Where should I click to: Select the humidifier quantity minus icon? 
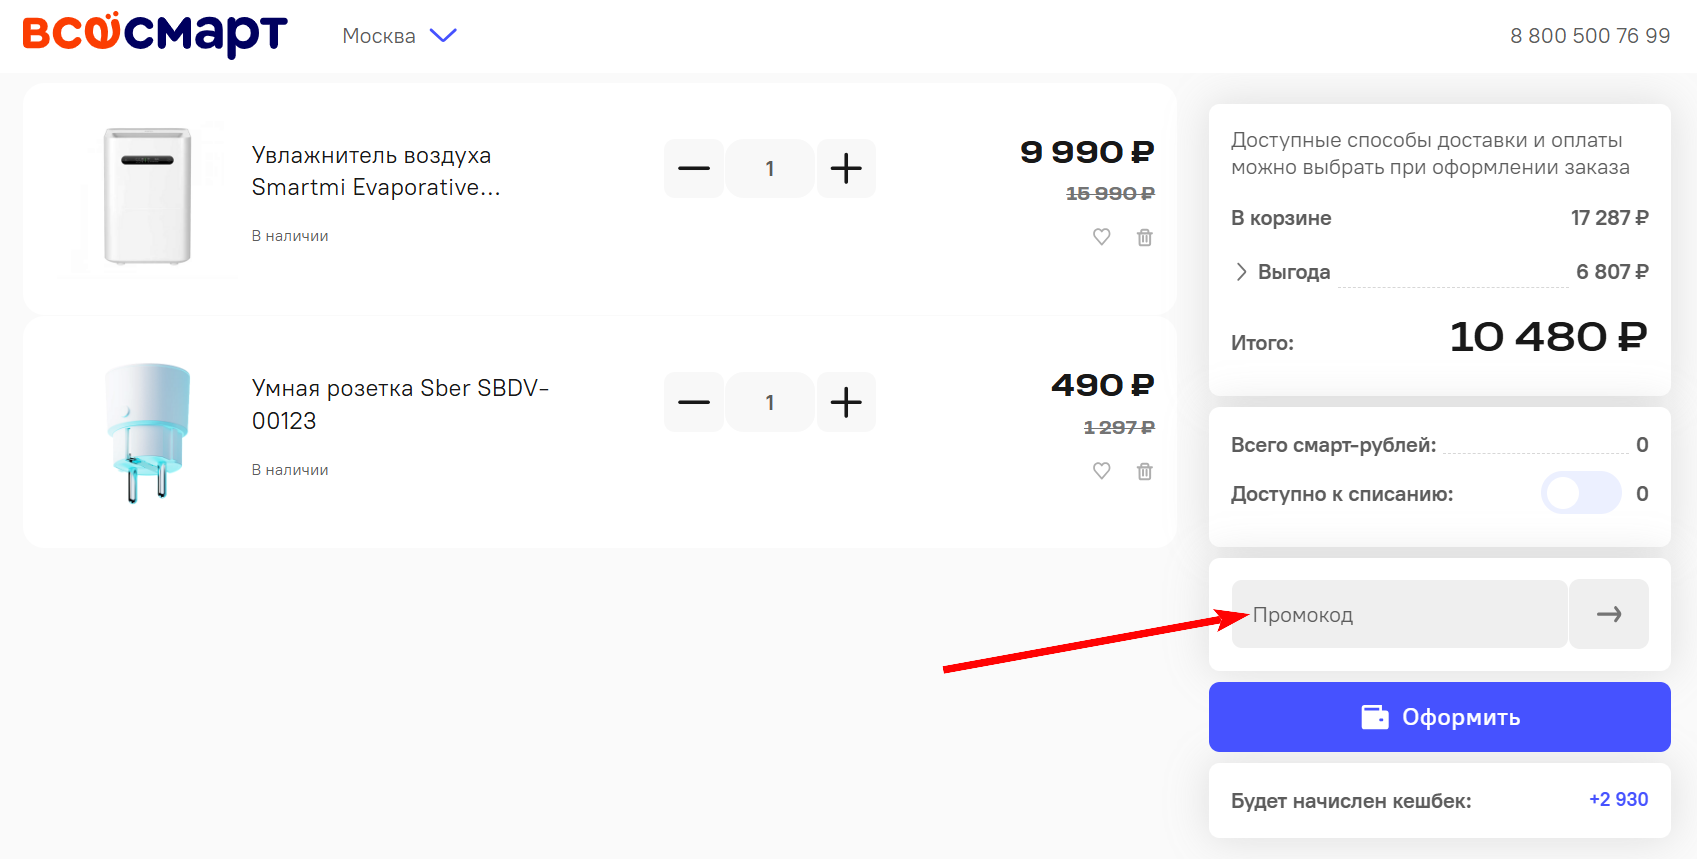(x=693, y=168)
